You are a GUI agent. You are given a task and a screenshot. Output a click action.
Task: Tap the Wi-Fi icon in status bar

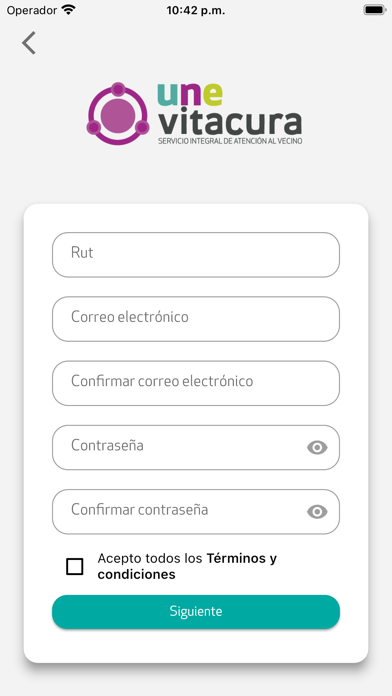[68, 10]
